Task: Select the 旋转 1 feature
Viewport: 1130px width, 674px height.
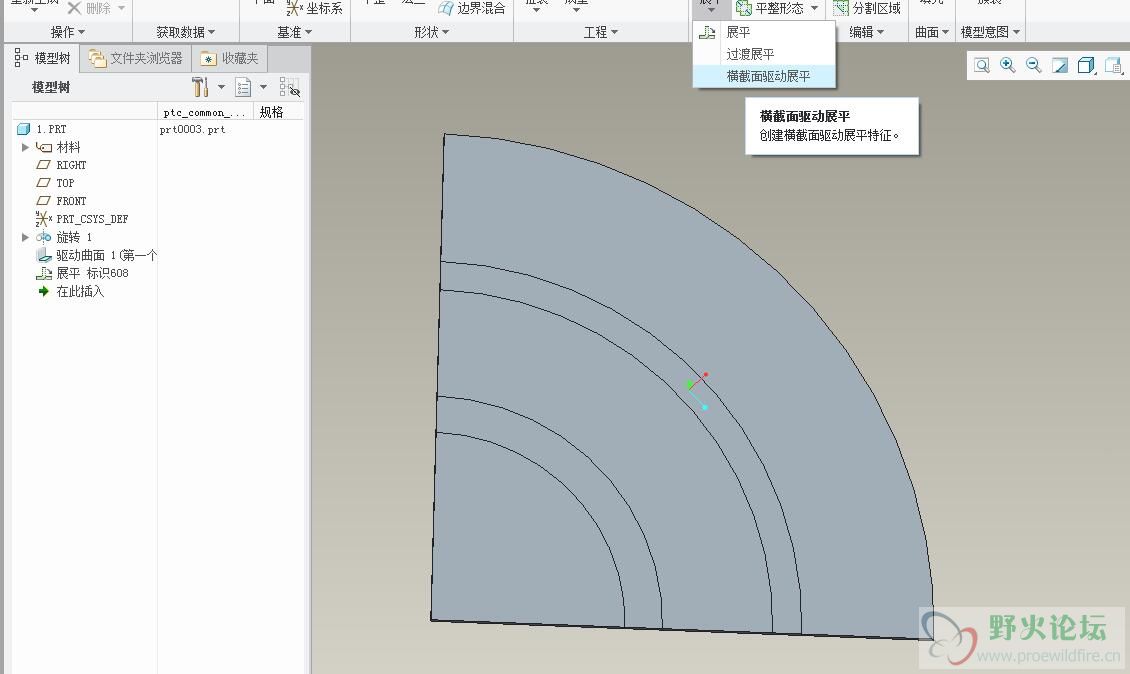Action: pyautogui.click(x=64, y=237)
